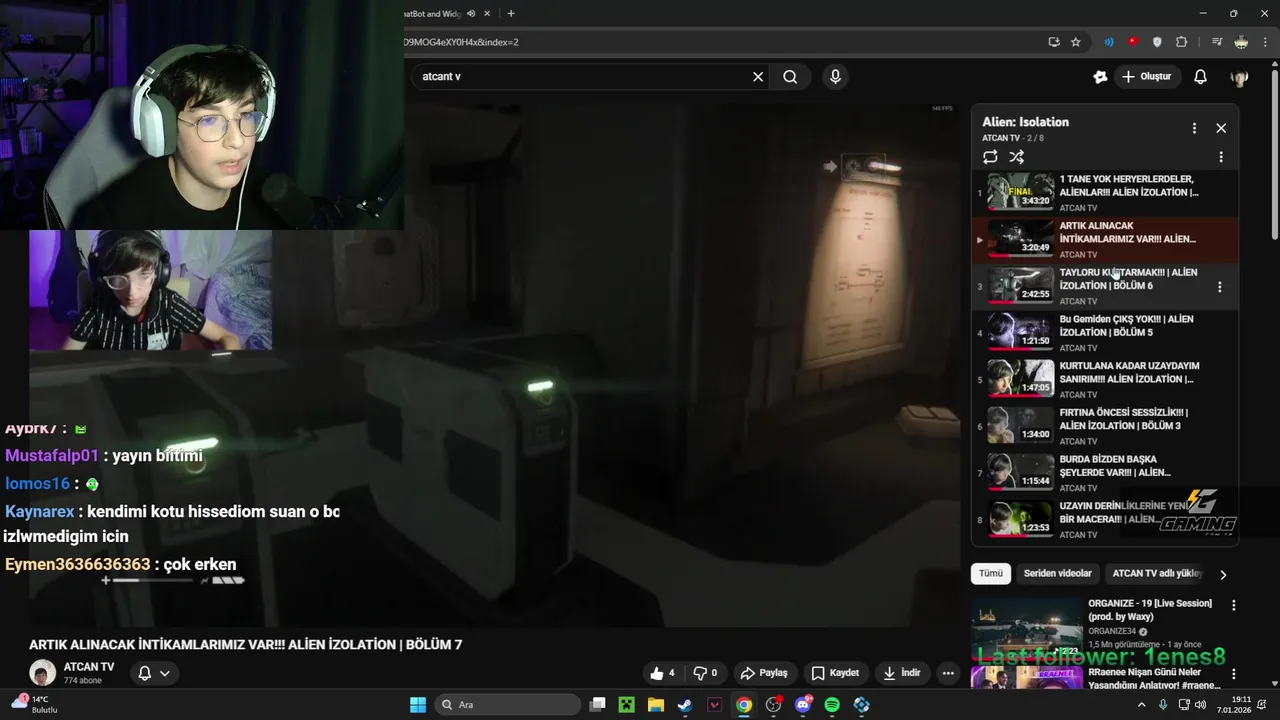Click the Paylaş share button
The width and height of the screenshot is (1280, 720).
[x=764, y=673]
